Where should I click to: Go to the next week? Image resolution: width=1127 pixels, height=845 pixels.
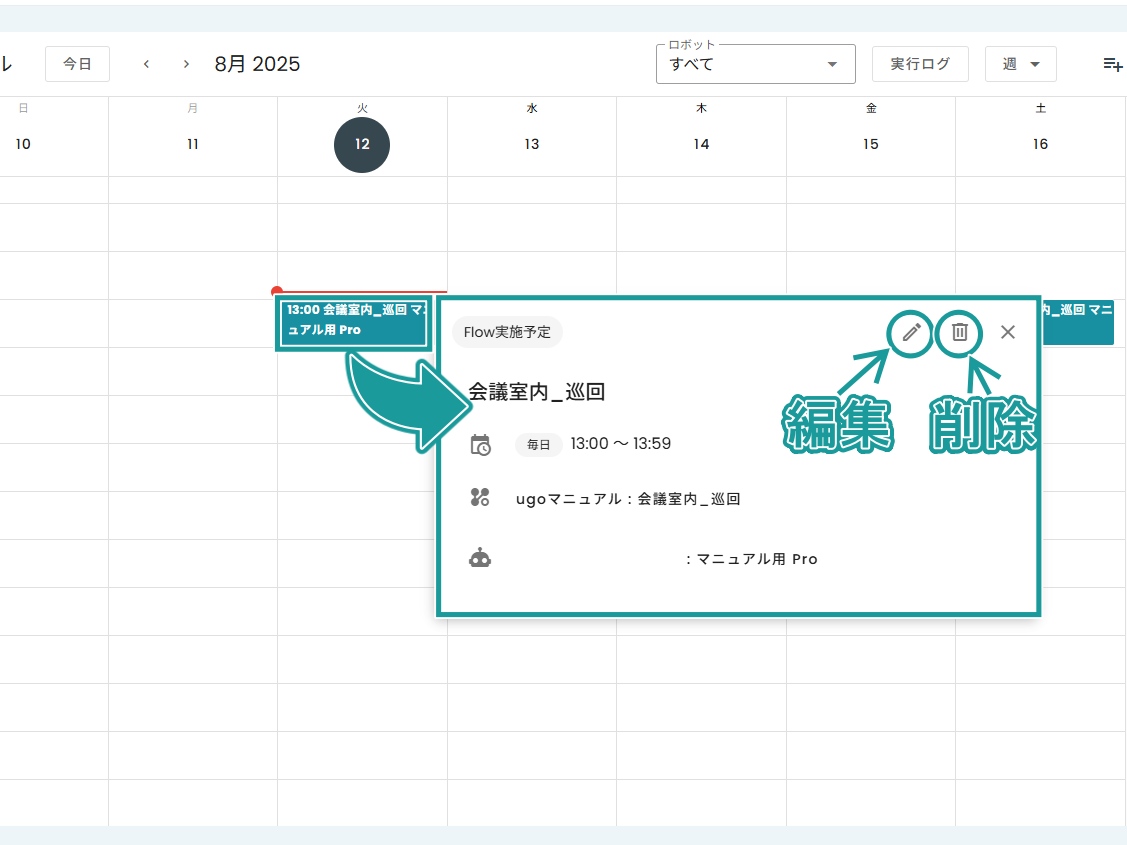point(186,64)
